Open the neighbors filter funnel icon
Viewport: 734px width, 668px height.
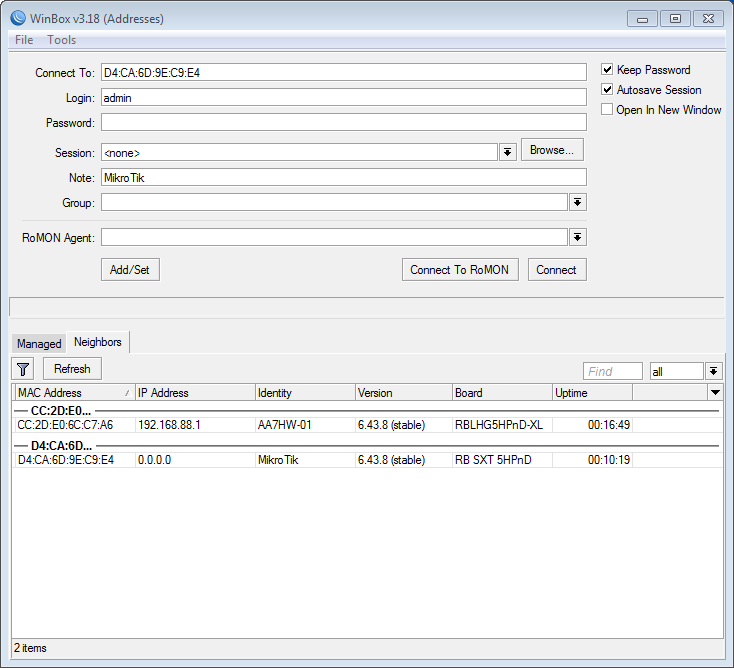click(22, 369)
